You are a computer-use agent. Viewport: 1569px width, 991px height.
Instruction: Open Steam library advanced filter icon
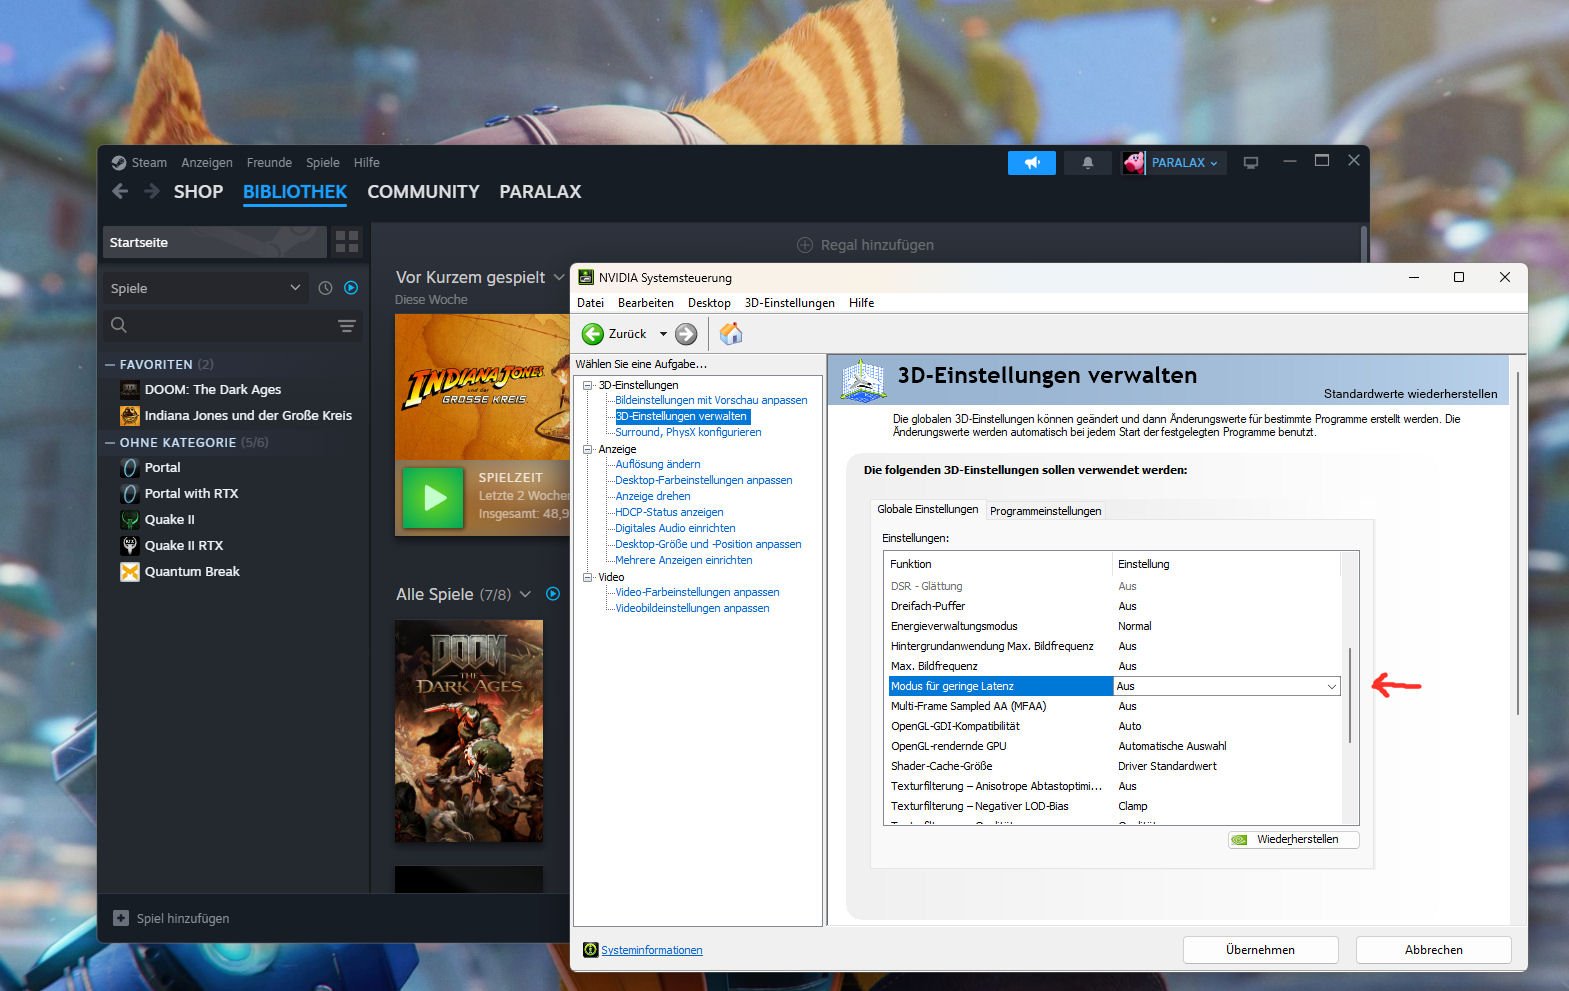347,325
